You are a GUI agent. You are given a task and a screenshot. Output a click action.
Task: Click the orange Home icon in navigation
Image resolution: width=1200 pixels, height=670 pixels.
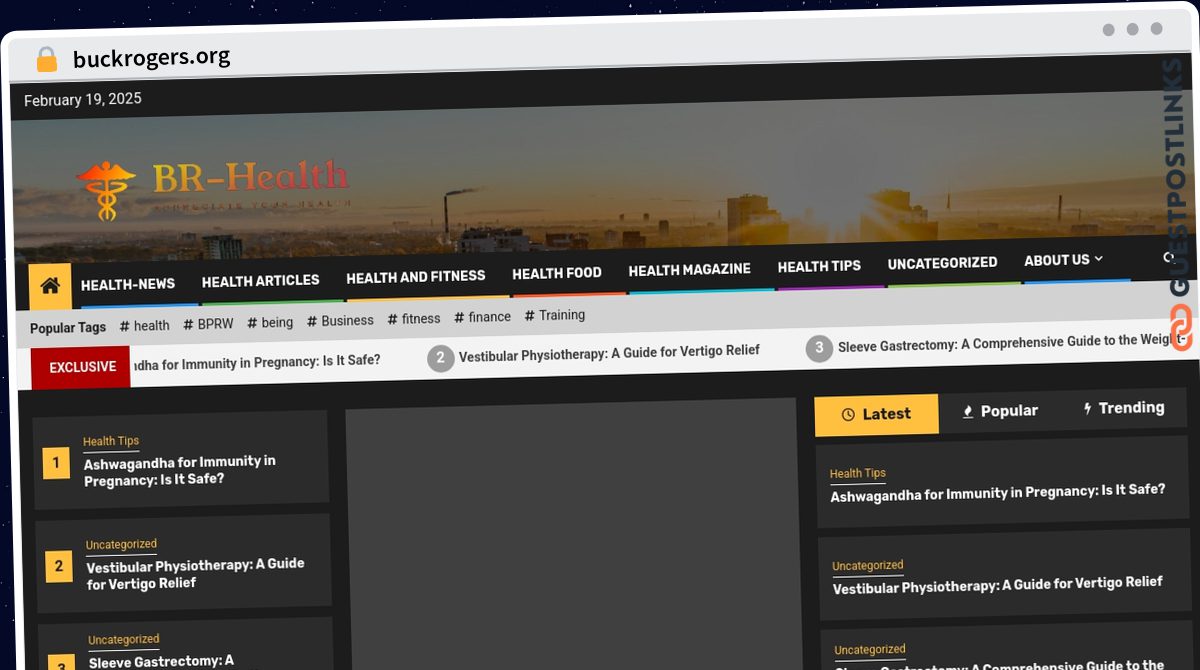click(x=50, y=286)
